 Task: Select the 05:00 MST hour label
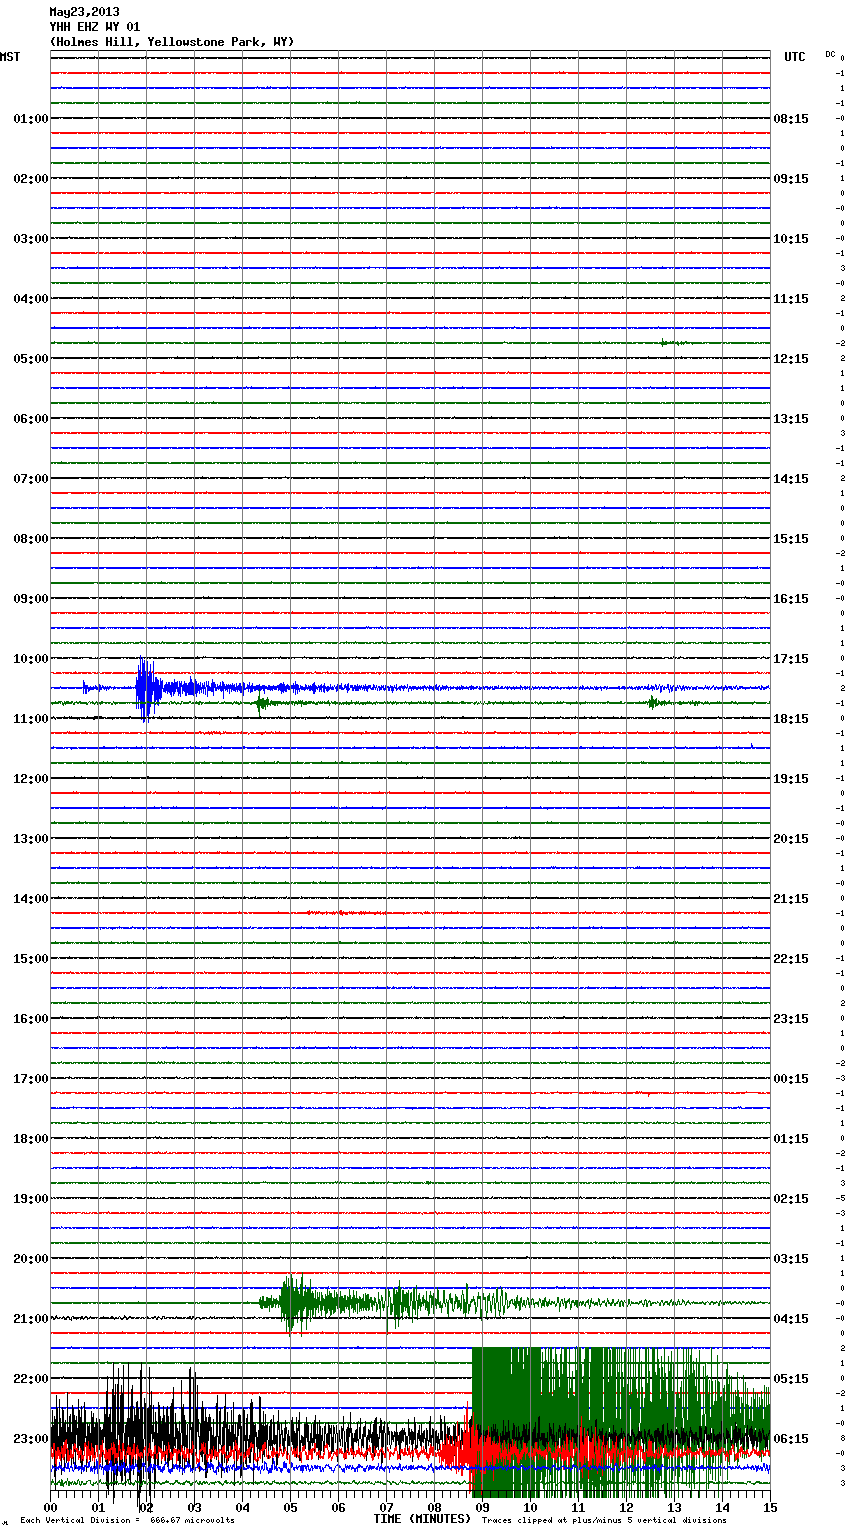pyautogui.click(x=31, y=359)
